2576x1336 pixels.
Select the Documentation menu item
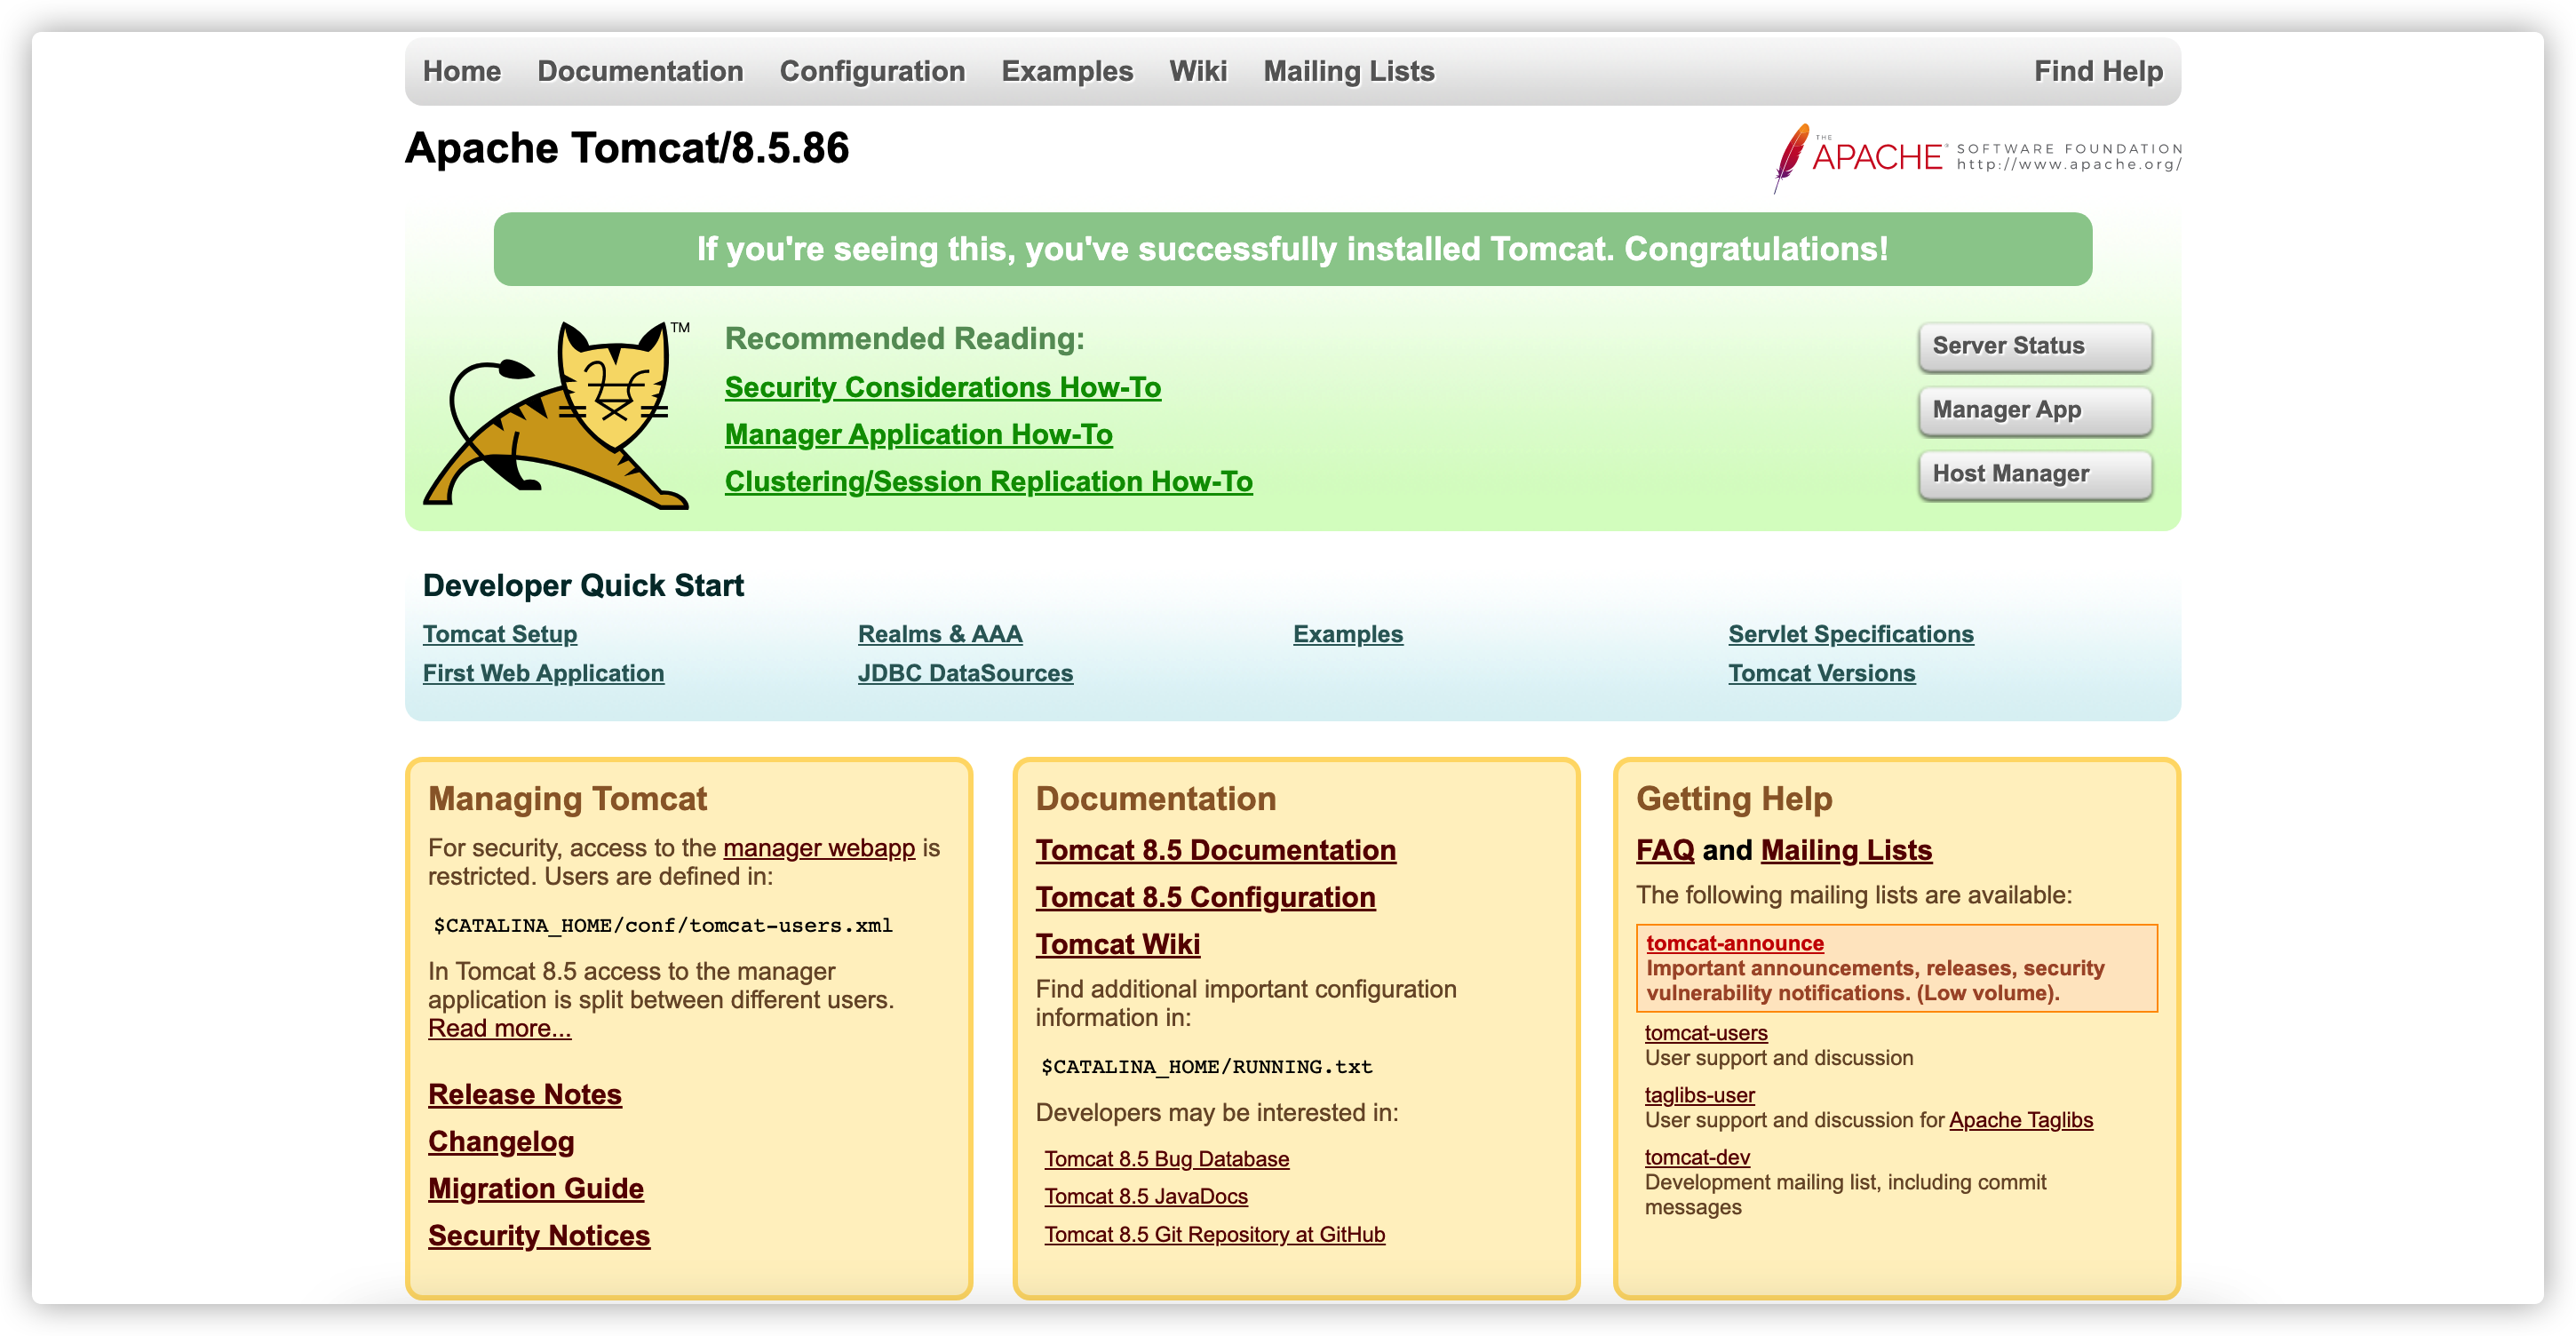coord(640,71)
